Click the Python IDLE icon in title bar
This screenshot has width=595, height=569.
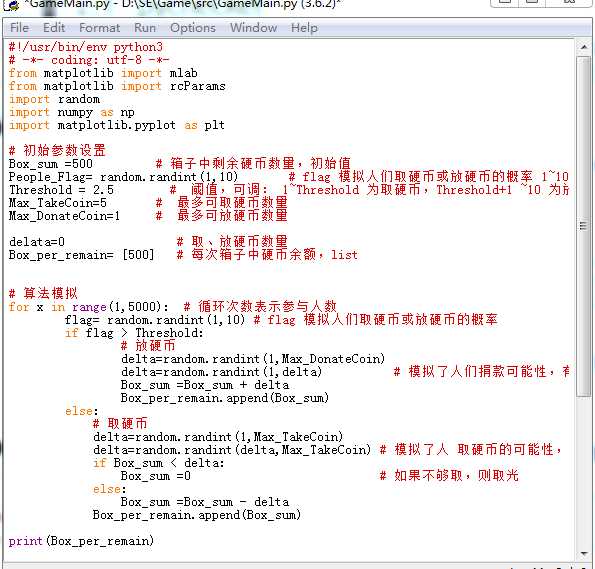[12, 5]
